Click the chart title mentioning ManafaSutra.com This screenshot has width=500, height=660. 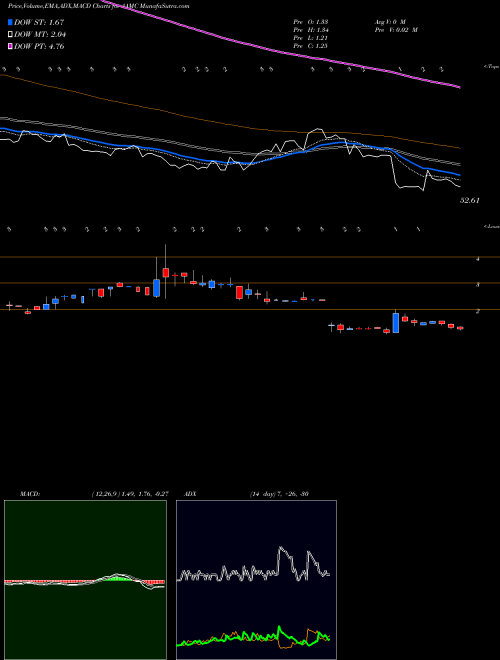pos(98,6)
